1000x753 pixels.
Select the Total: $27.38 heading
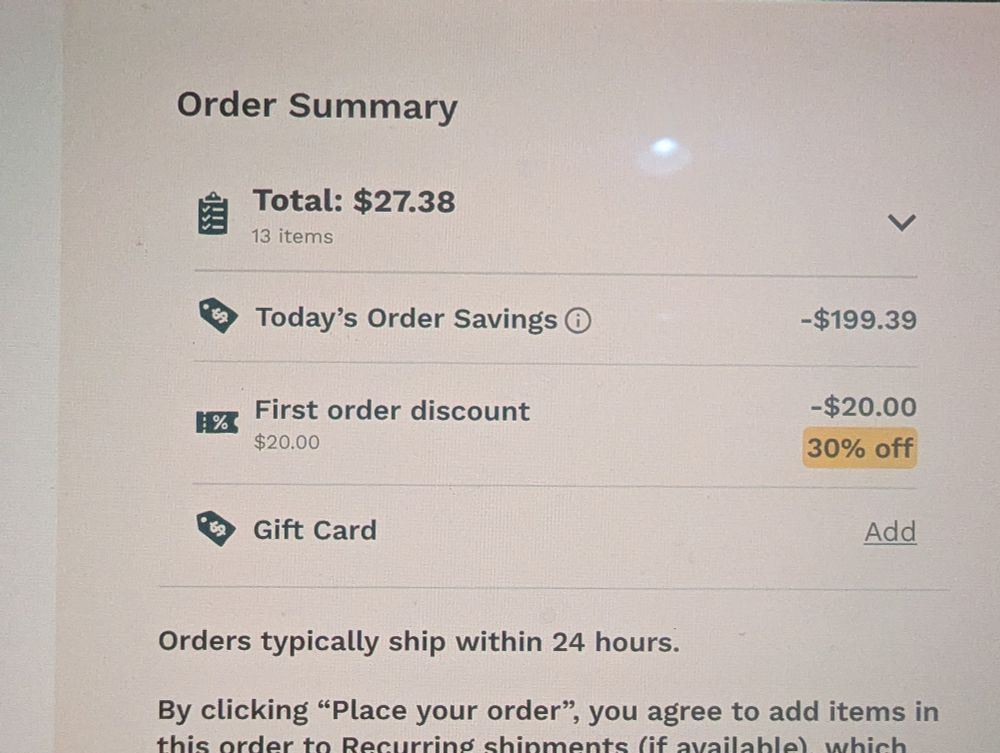[x=354, y=201]
